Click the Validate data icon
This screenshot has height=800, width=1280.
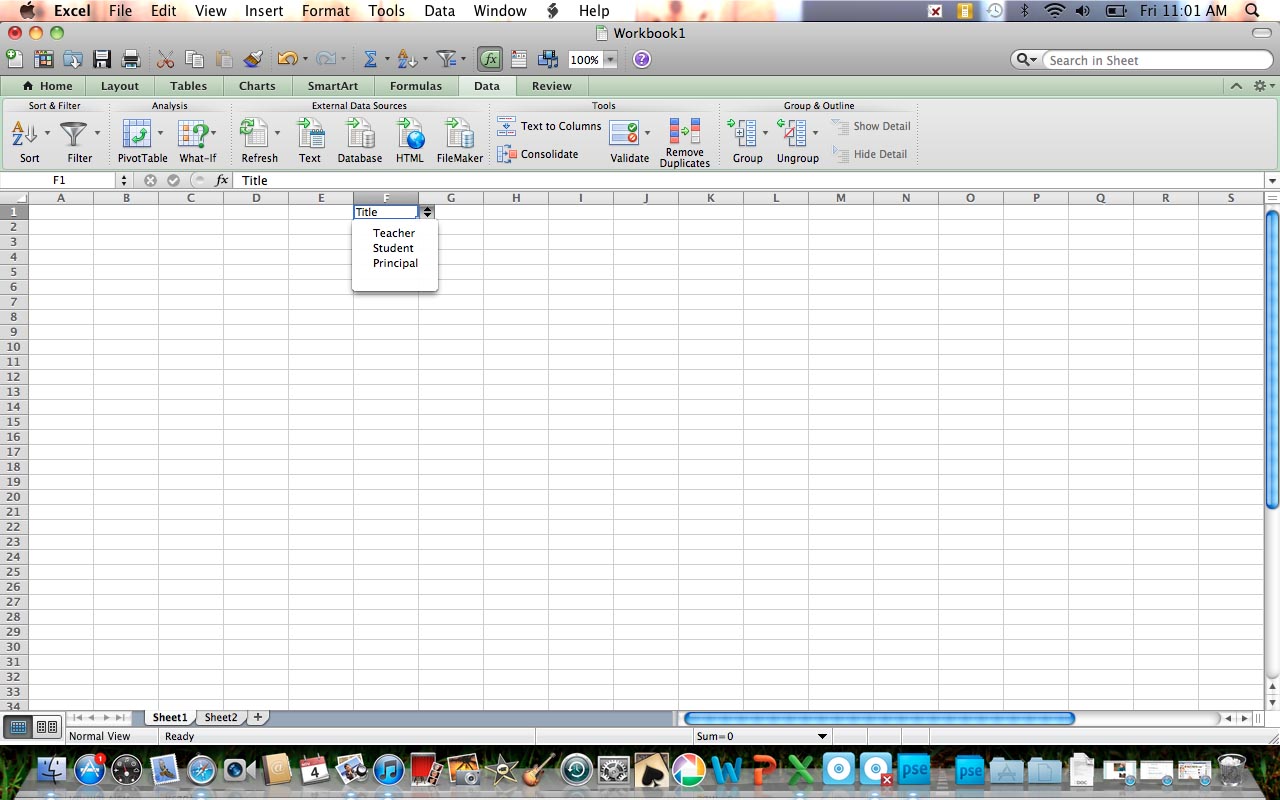click(x=624, y=133)
